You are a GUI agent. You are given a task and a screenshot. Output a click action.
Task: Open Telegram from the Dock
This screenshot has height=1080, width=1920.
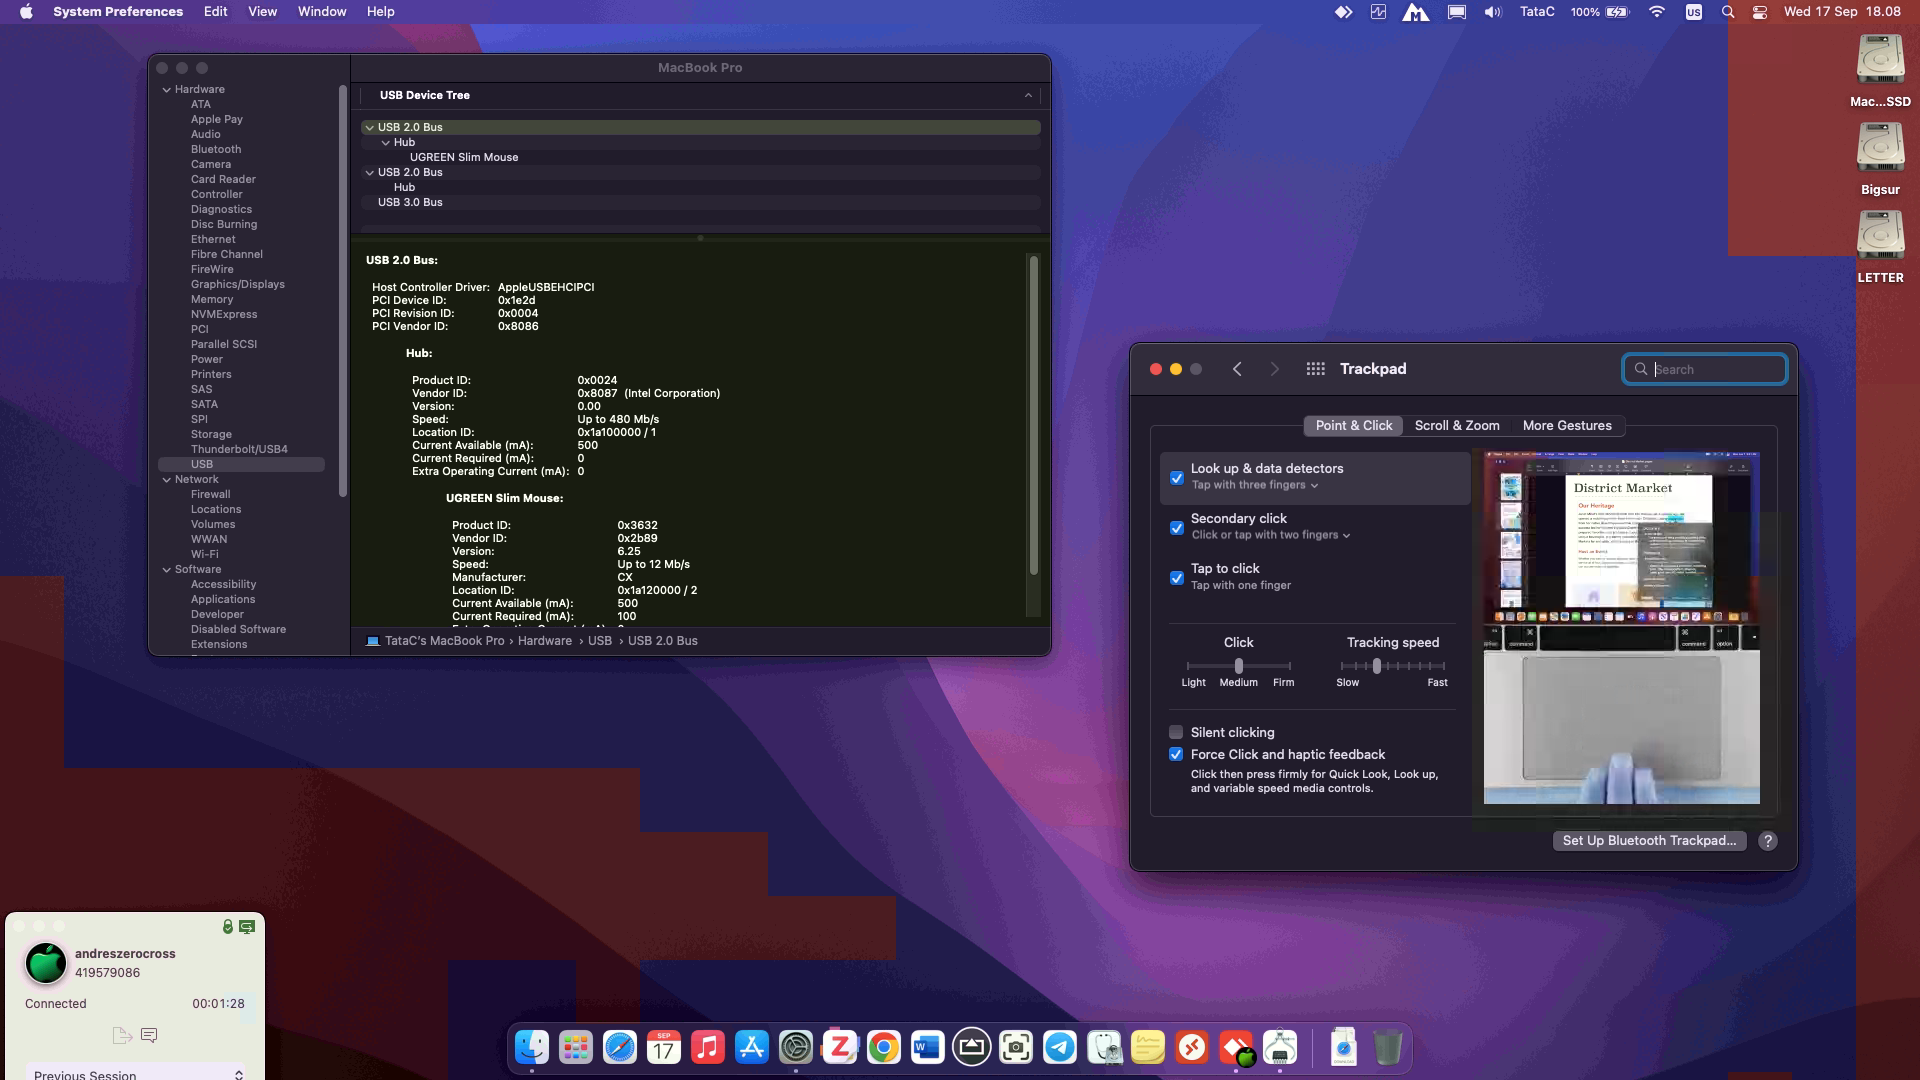coord(1060,1047)
